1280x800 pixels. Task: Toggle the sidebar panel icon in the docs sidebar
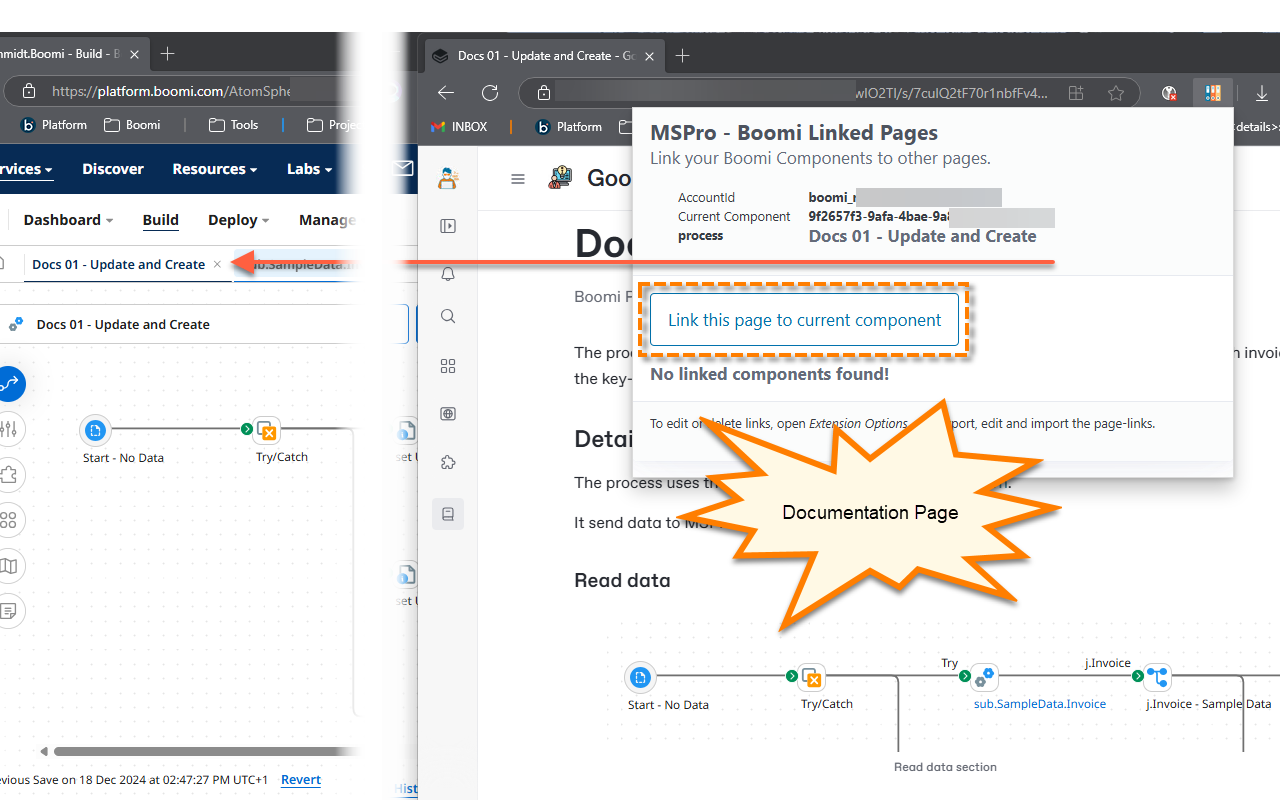coord(448,226)
